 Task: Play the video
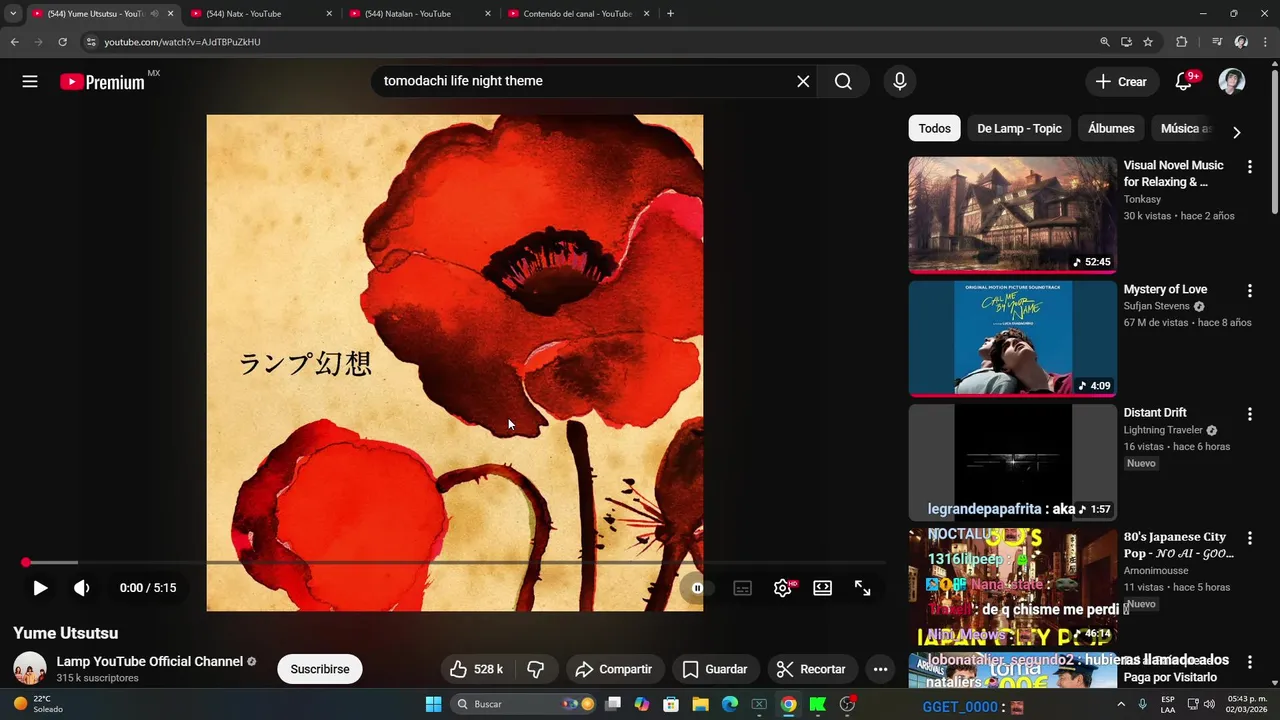coord(40,588)
